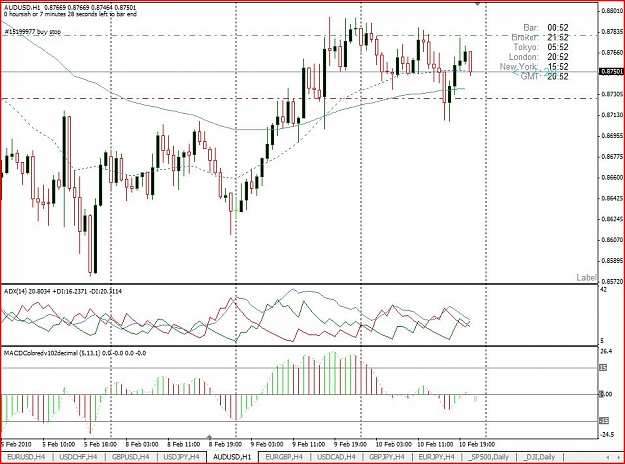Click the 'New York: 15:52' clock line
The width and height of the screenshot is (625, 464).
[x=534, y=67]
